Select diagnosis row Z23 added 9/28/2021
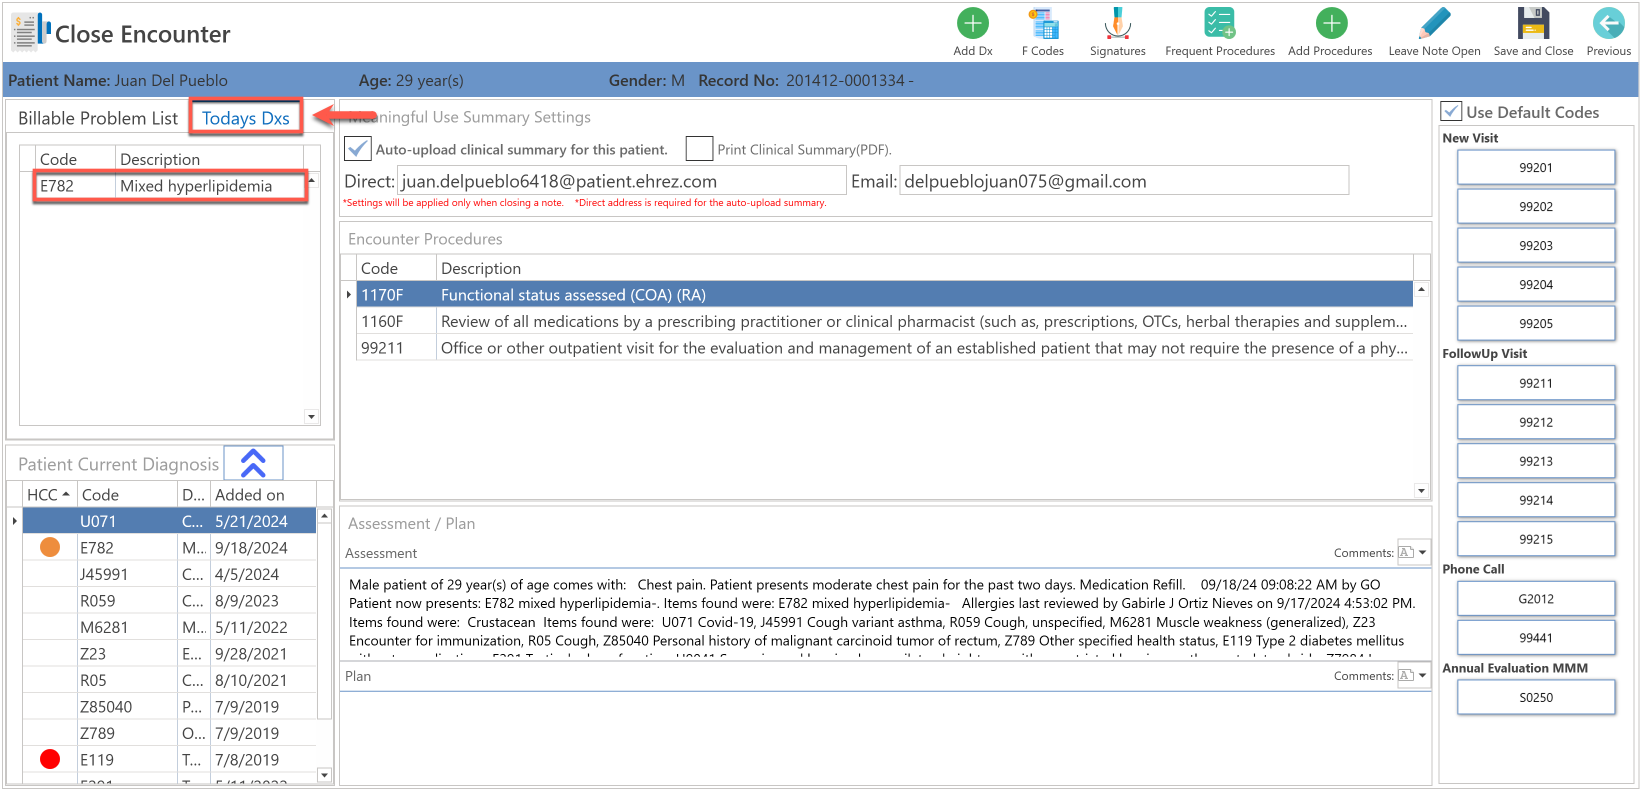1641x792 pixels. (x=170, y=654)
